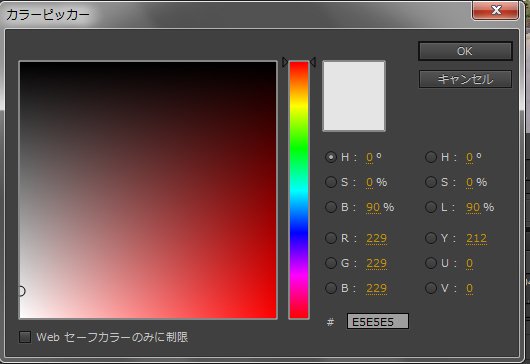Screen dimensions: 530x364
Task: Select the Lightness (L) radio button
Action: click(431, 207)
